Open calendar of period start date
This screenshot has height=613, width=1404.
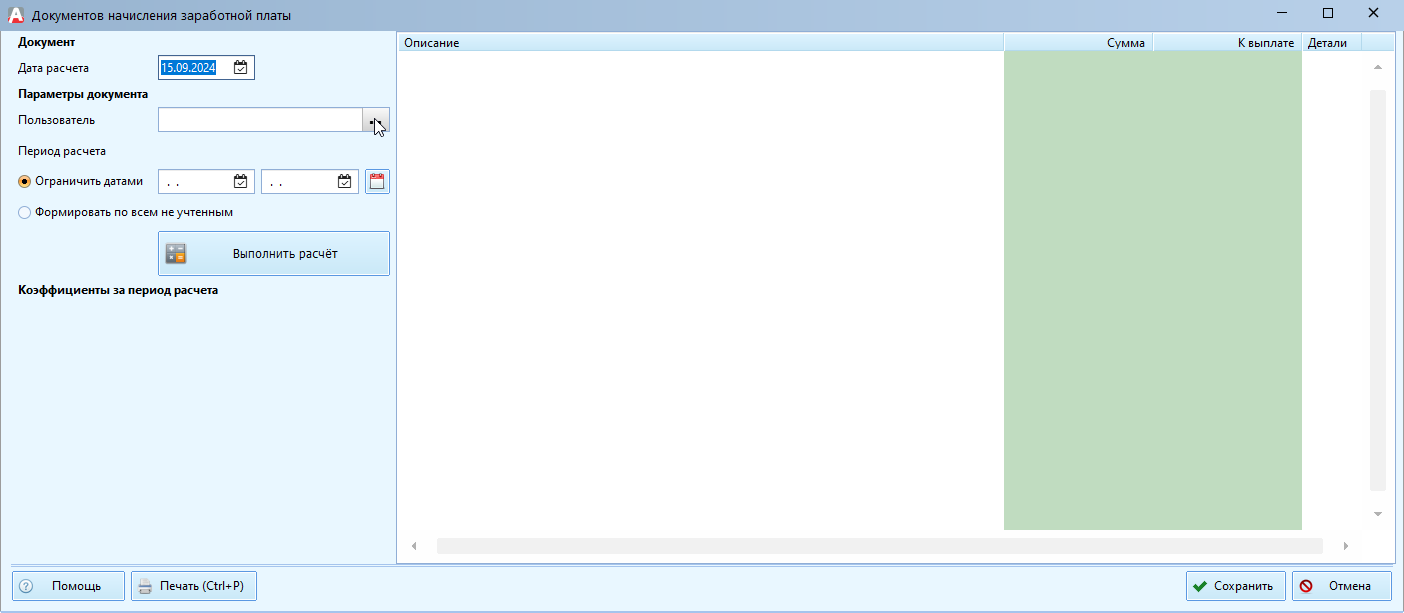tap(240, 182)
